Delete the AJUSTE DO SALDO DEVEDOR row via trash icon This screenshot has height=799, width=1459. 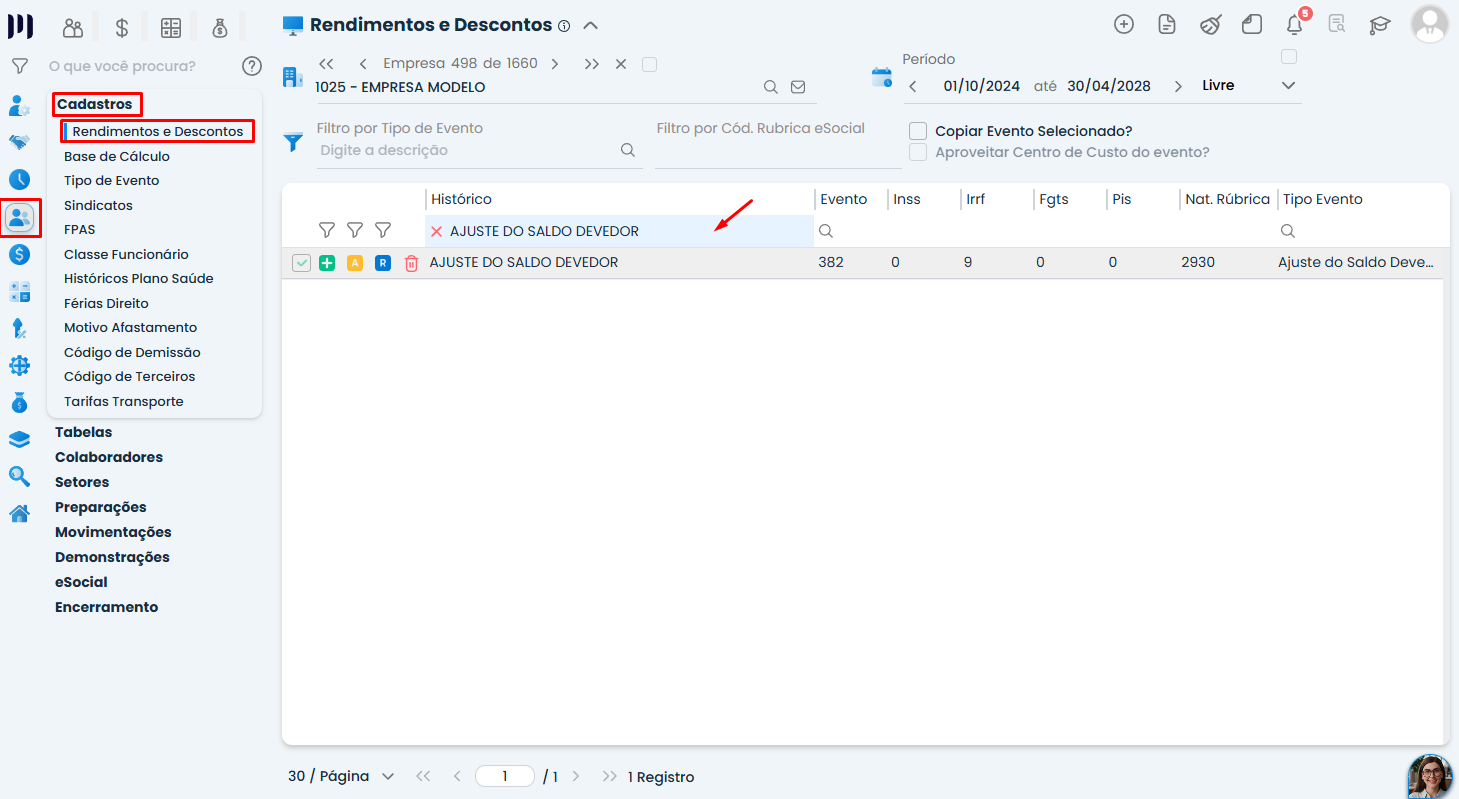coord(411,263)
